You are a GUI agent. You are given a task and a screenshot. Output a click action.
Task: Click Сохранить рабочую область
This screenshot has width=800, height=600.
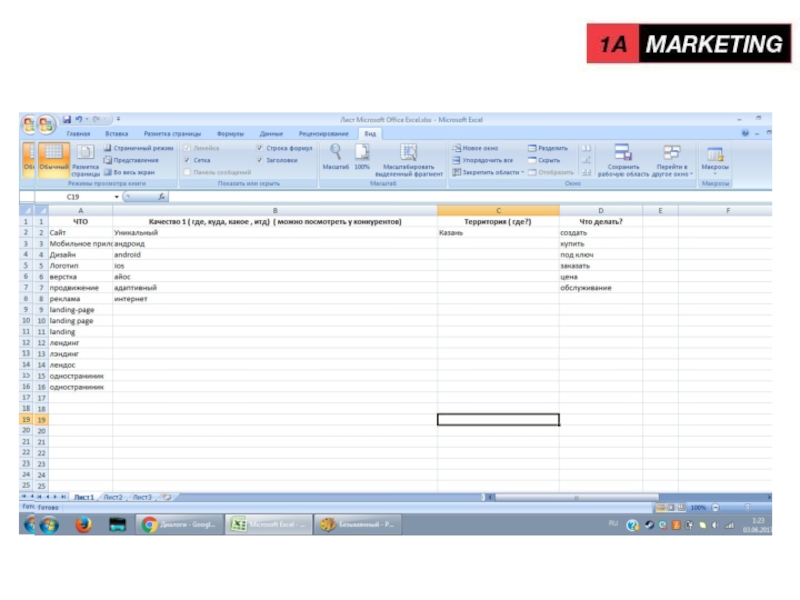pos(623,160)
